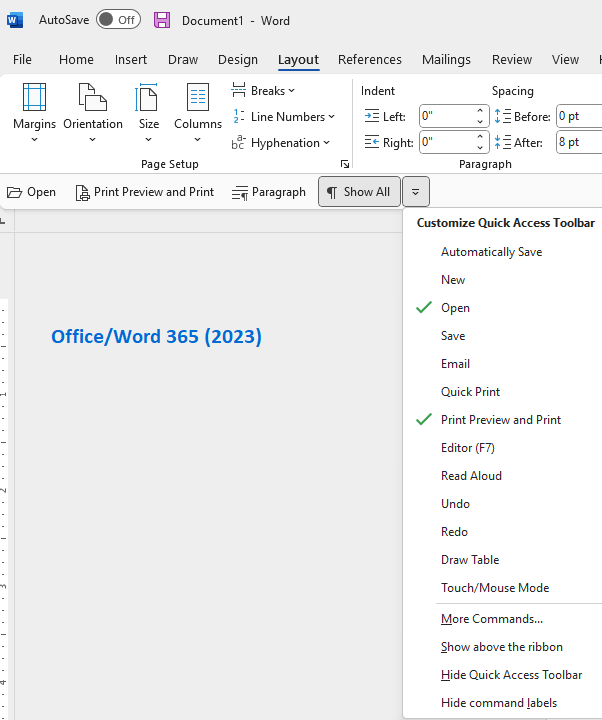Click the Left indent input field

point(446,116)
